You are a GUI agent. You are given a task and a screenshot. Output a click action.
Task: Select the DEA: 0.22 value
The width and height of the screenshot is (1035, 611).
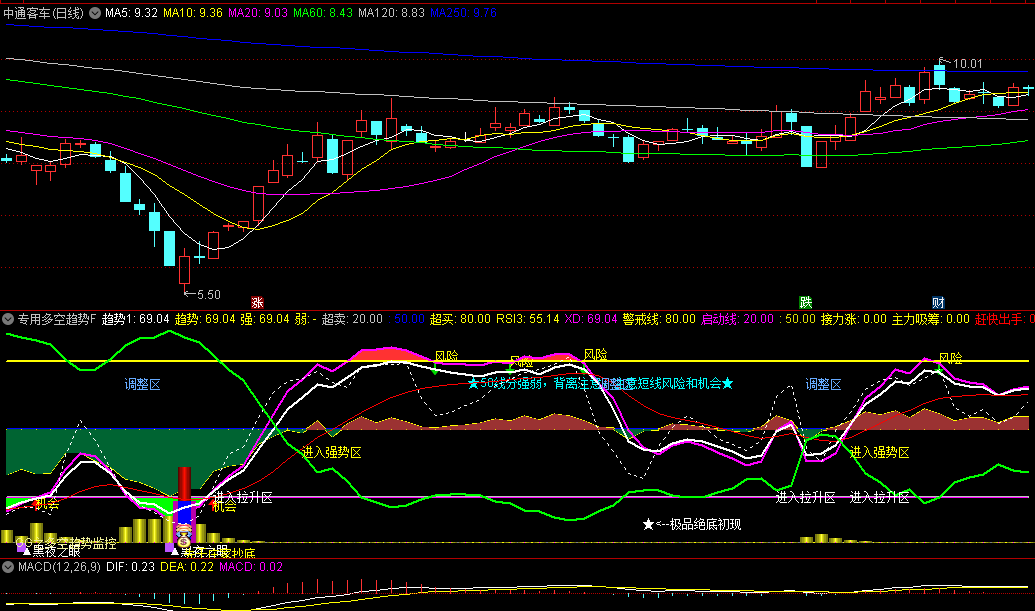187,567
